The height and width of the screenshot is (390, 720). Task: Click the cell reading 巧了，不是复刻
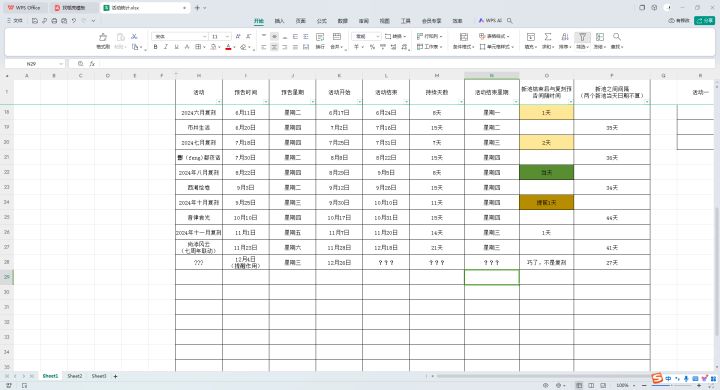(546, 263)
